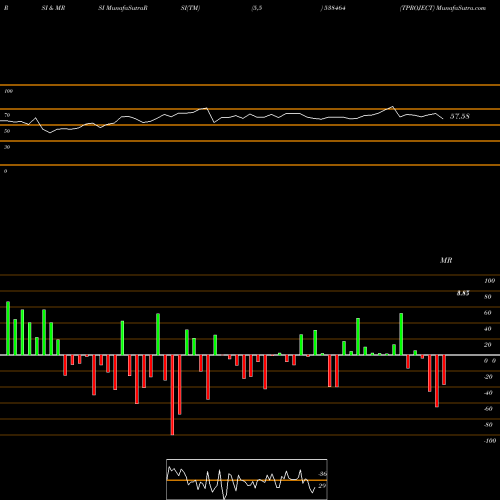Click the MR axis label "60"
The image size is (500, 500).
click(488, 313)
